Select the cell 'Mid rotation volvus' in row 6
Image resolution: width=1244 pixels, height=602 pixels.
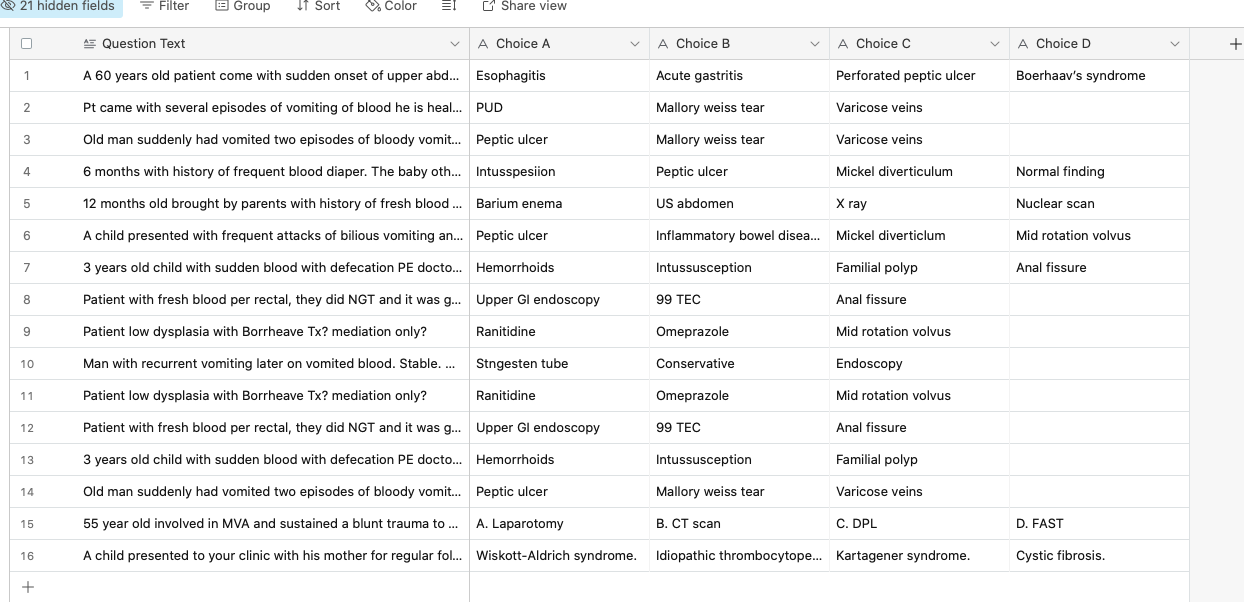click(1099, 236)
